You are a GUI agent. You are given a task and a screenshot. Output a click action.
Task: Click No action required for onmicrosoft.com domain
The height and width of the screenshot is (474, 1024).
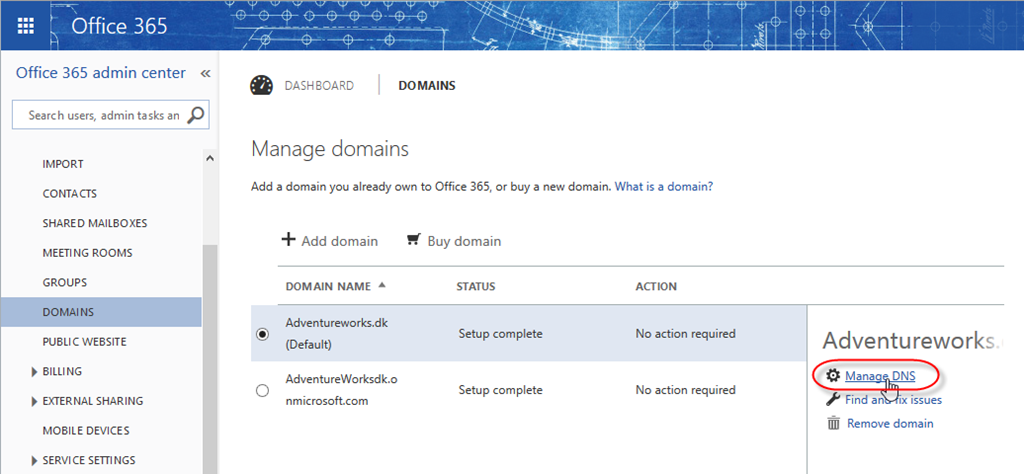click(x=685, y=390)
